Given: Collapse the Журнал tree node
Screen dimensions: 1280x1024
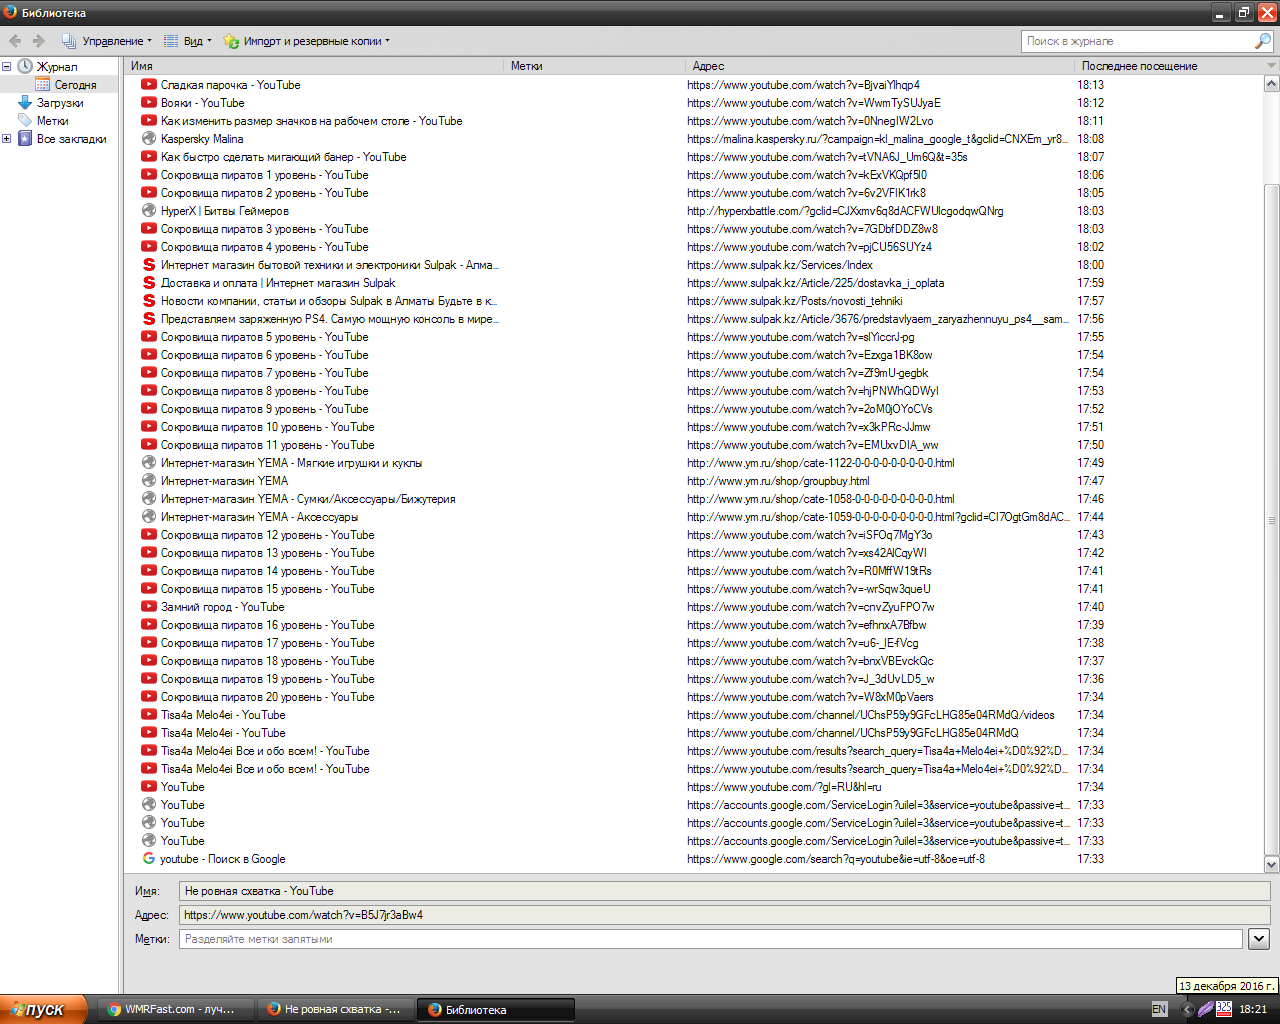Looking at the screenshot, I should point(6,67).
